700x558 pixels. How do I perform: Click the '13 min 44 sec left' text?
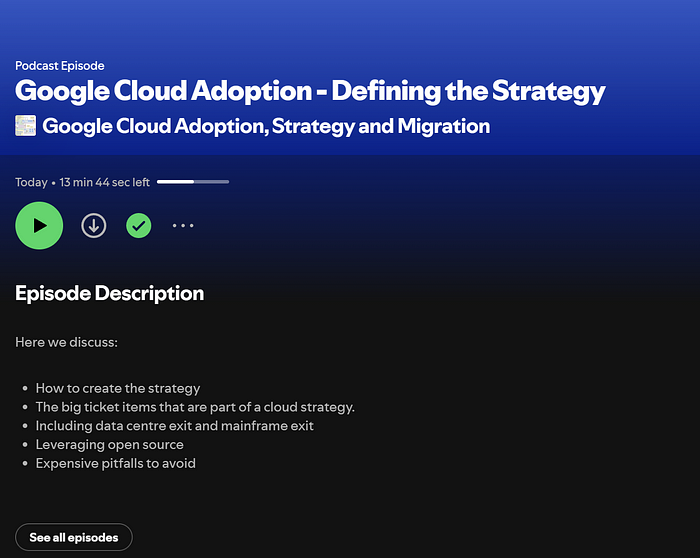[x=104, y=182]
